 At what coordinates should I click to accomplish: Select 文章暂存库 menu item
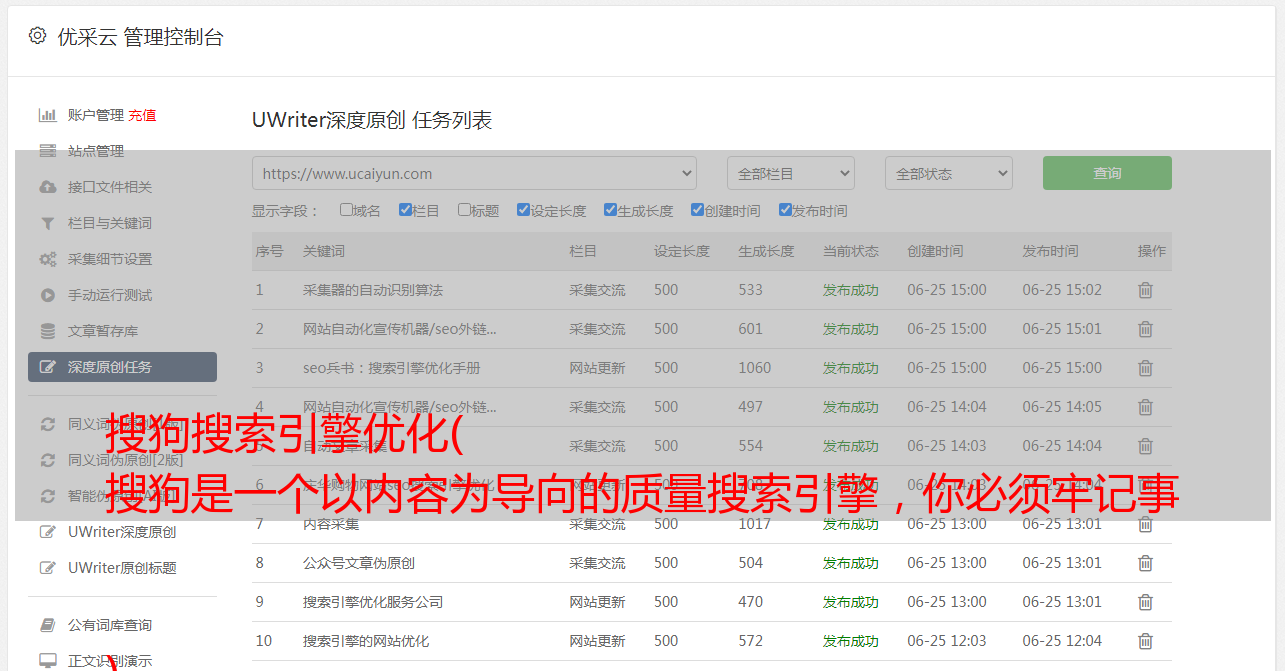(103, 331)
